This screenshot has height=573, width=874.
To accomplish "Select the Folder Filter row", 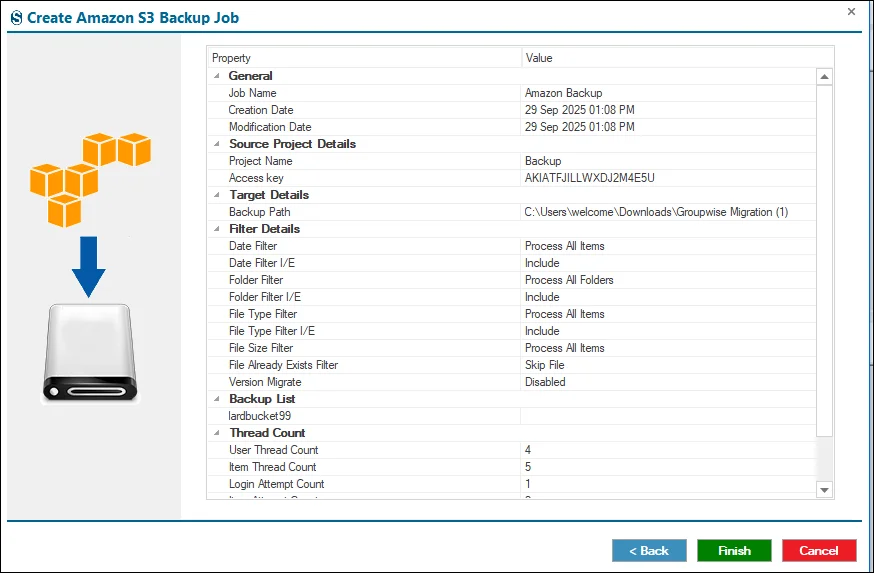I will click(x=511, y=280).
